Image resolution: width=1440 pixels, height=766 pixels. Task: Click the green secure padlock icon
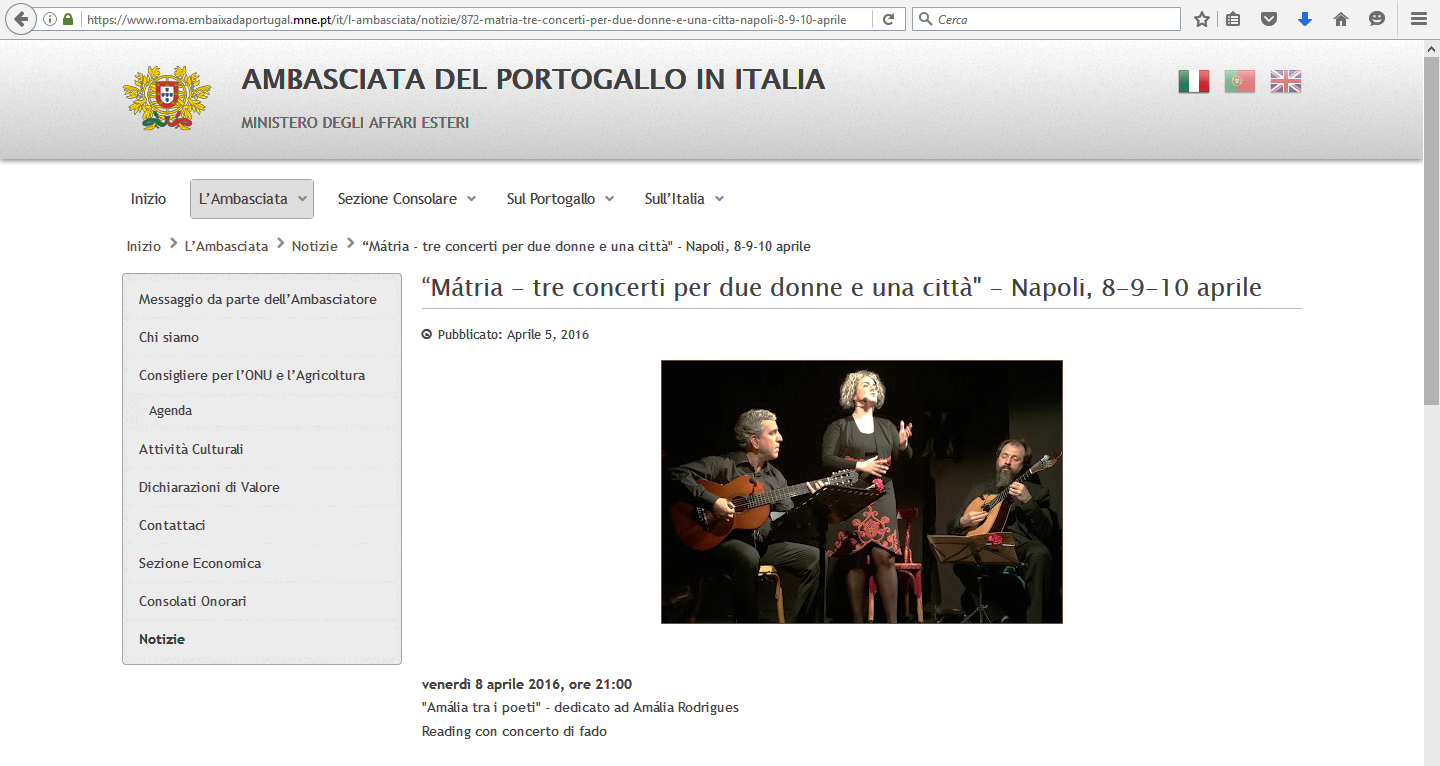click(68, 19)
